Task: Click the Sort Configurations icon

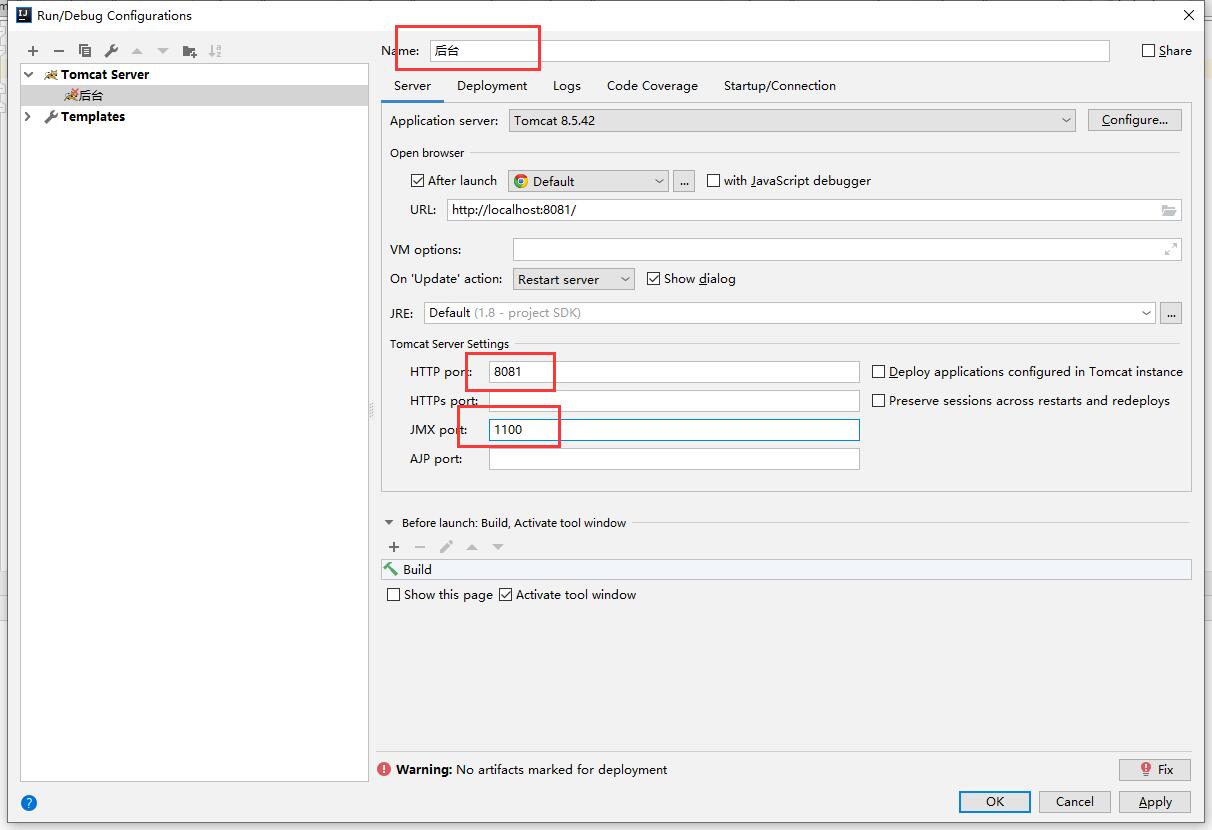Action: point(215,51)
